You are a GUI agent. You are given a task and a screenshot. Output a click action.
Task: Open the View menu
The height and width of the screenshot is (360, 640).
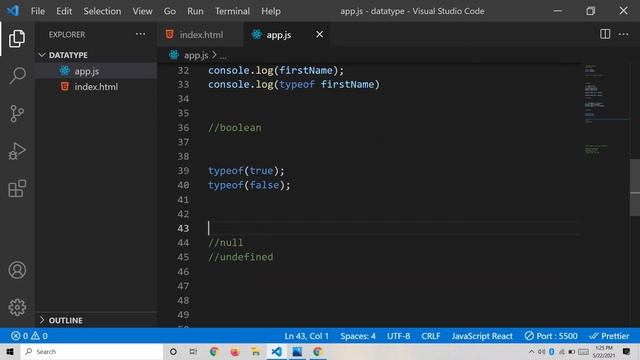142,11
